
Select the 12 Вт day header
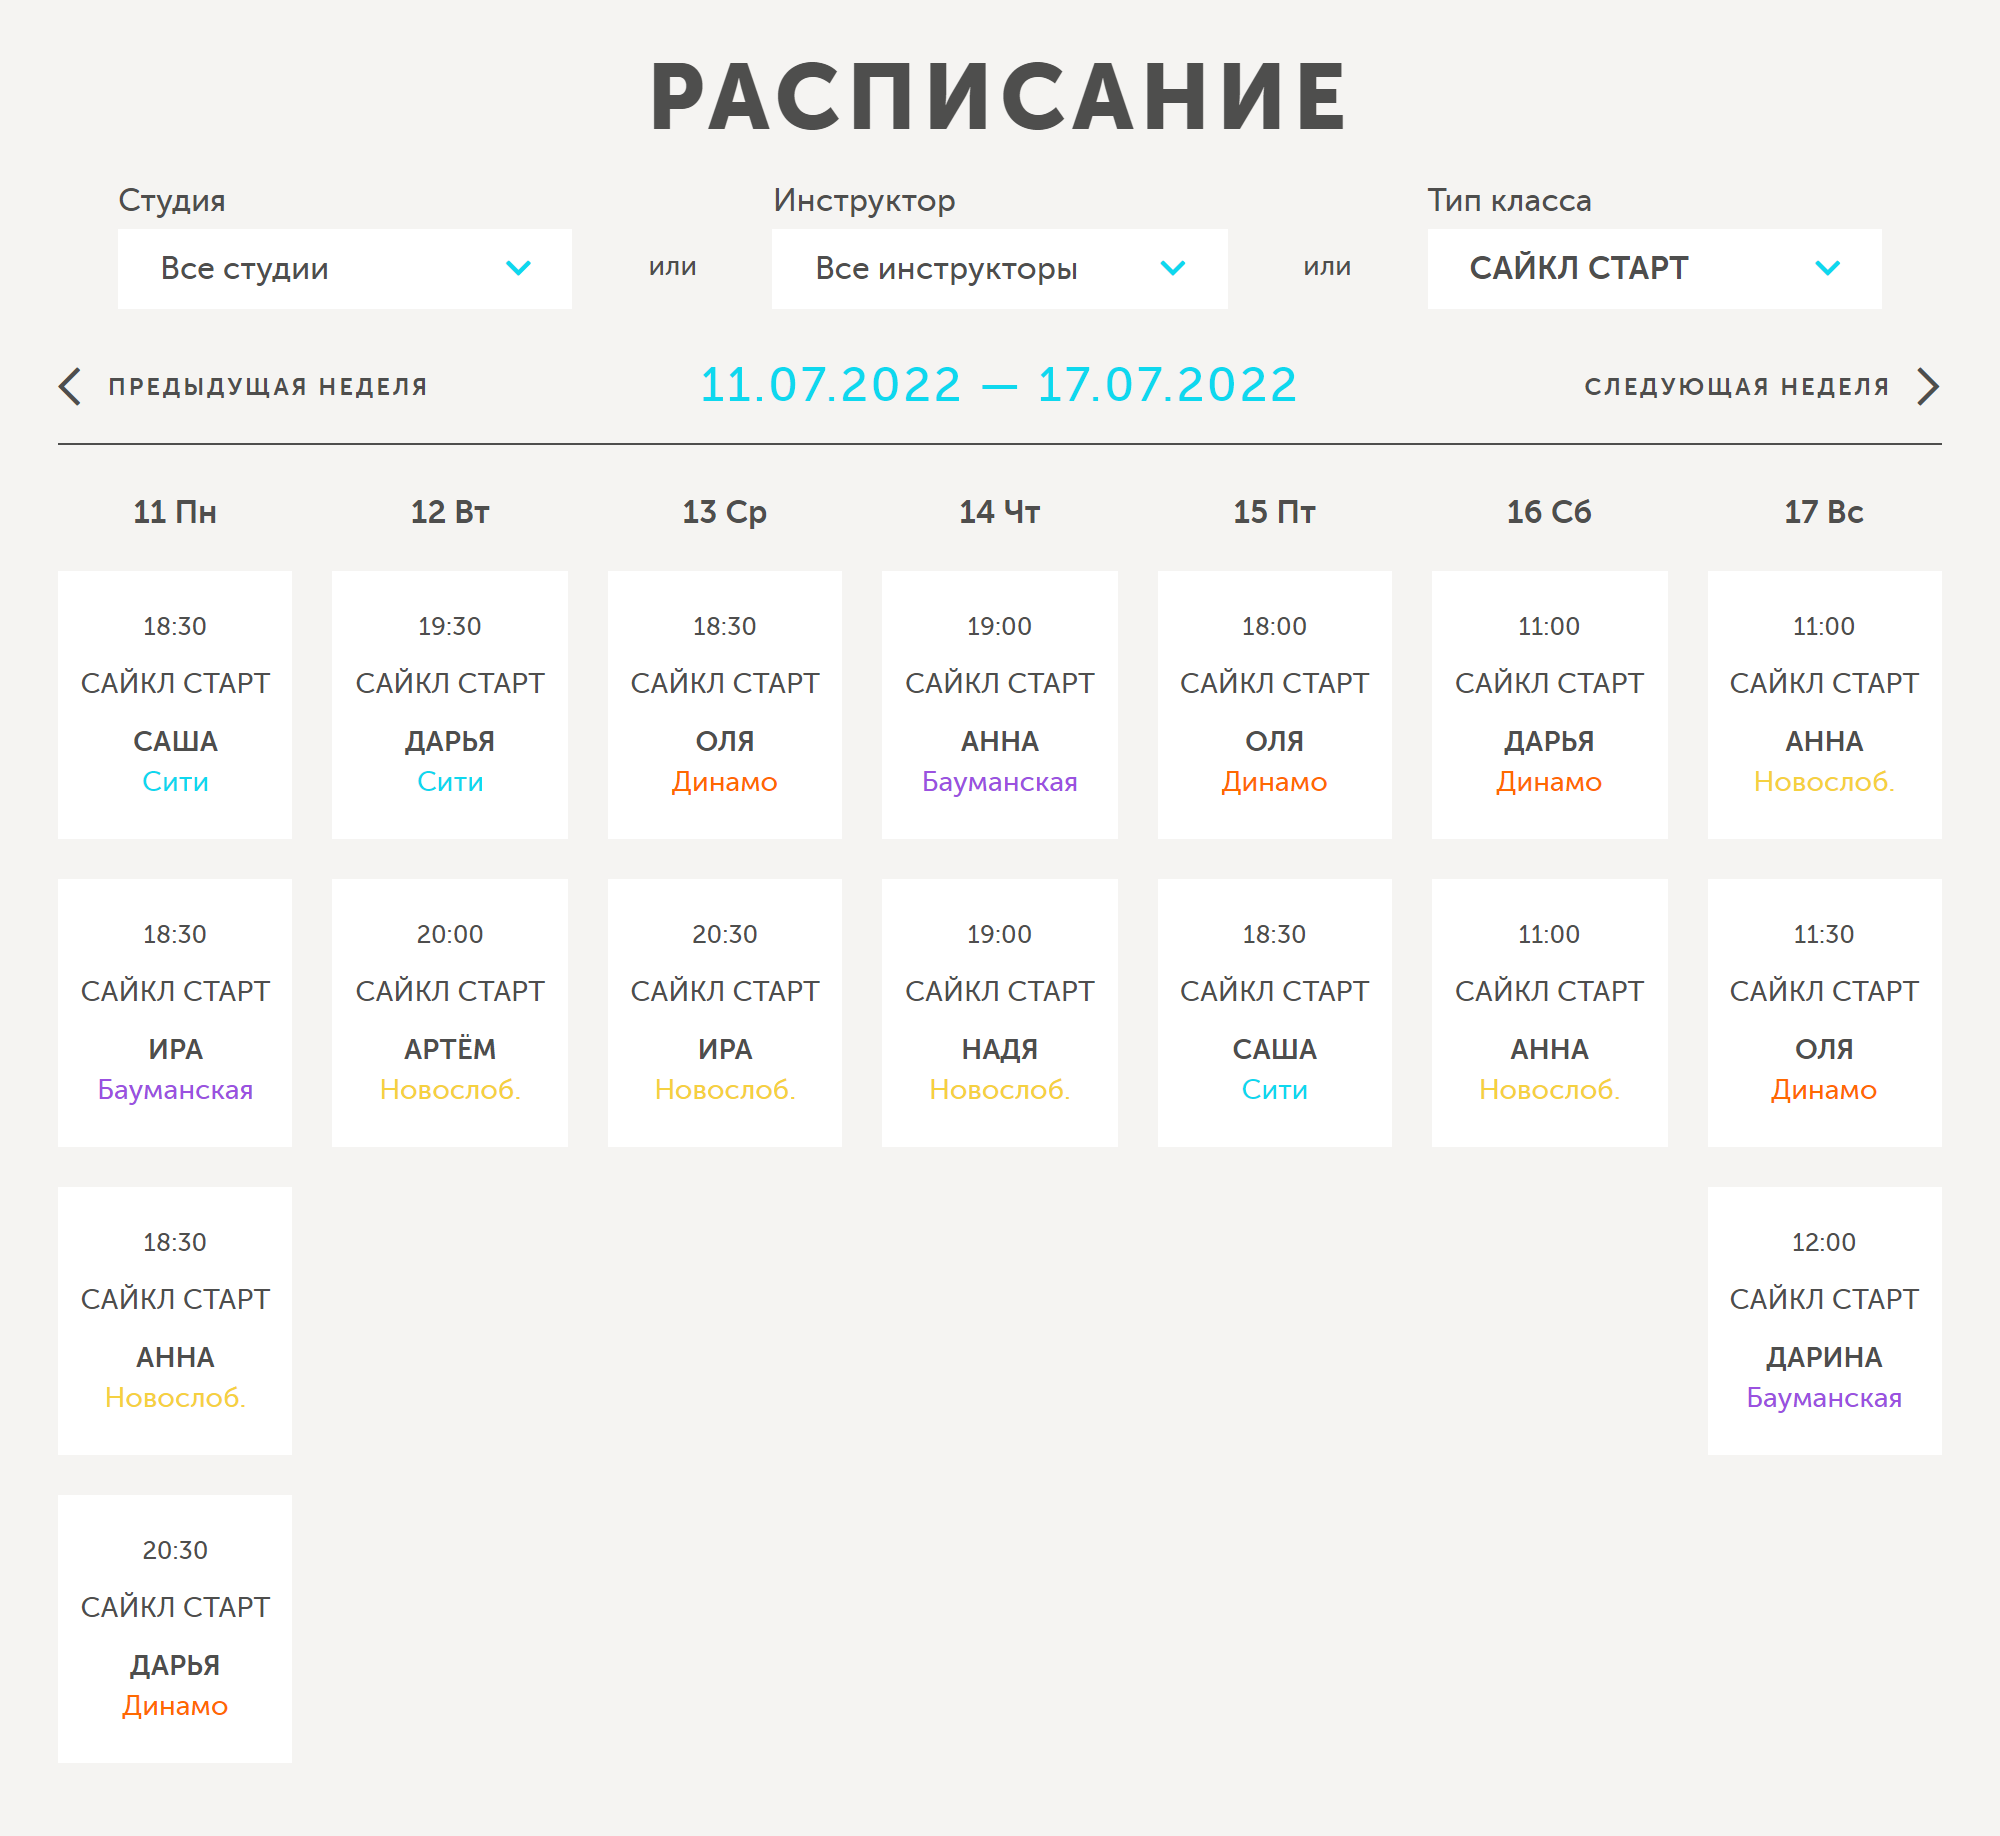pyautogui.click(x=450, y=512)
